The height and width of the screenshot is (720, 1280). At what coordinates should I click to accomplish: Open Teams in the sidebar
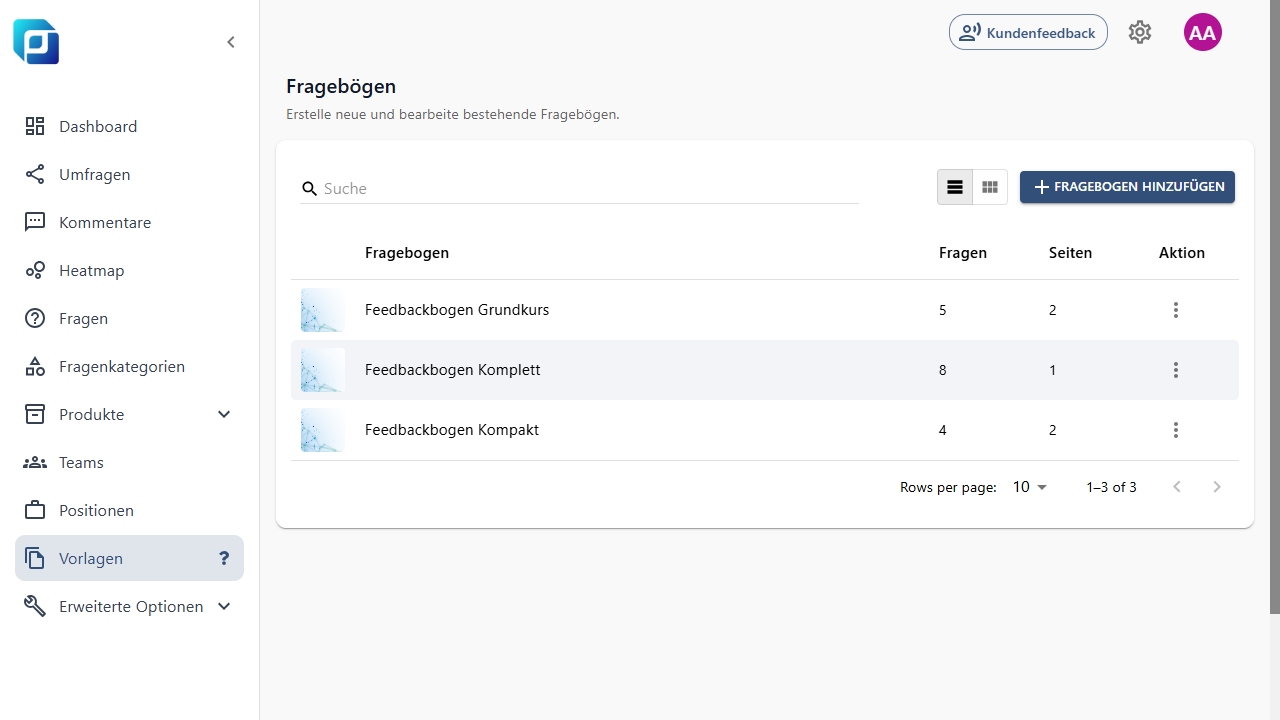(129, 462)
